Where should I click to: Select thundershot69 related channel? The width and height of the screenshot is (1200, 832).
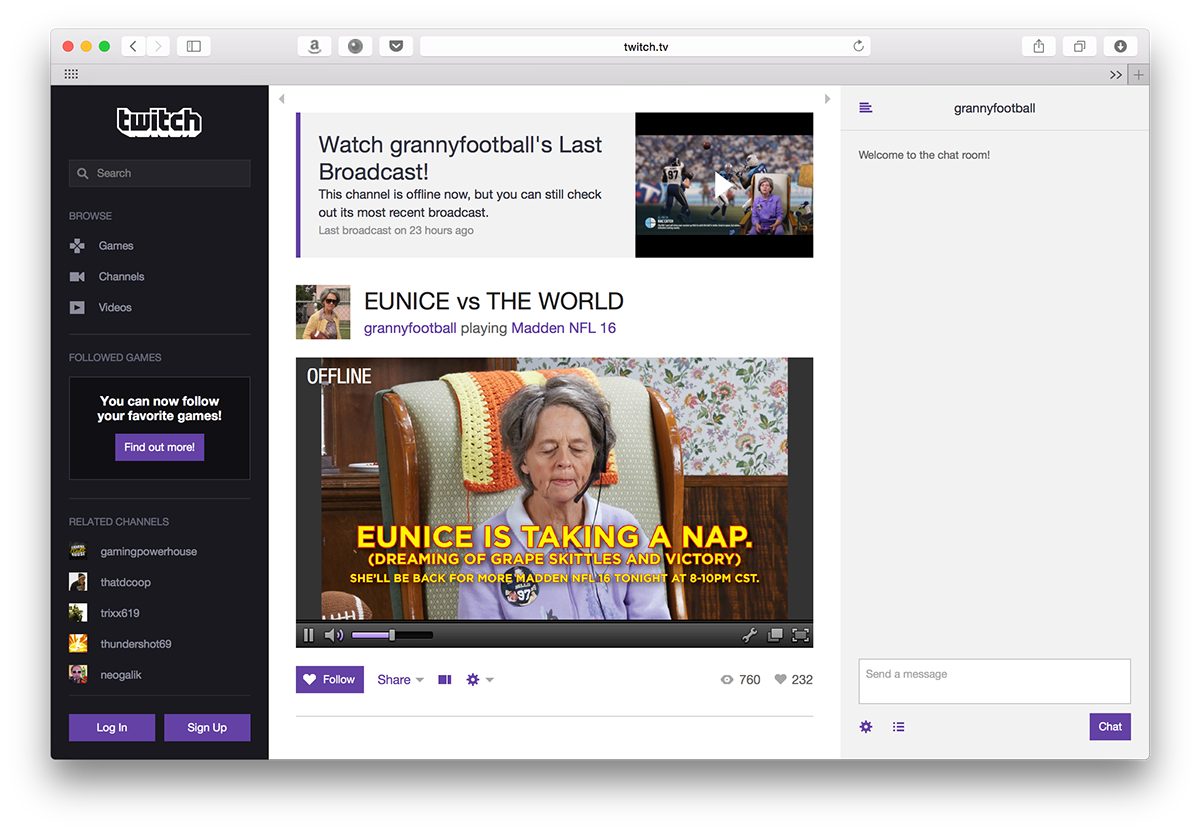(136, 644)
